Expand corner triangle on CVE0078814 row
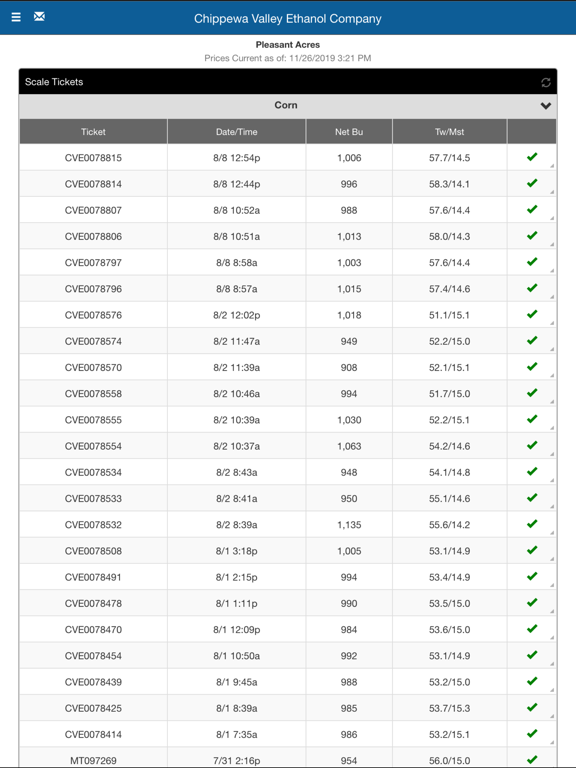Viewport: 576px width, 768px height. coord(552,192)
